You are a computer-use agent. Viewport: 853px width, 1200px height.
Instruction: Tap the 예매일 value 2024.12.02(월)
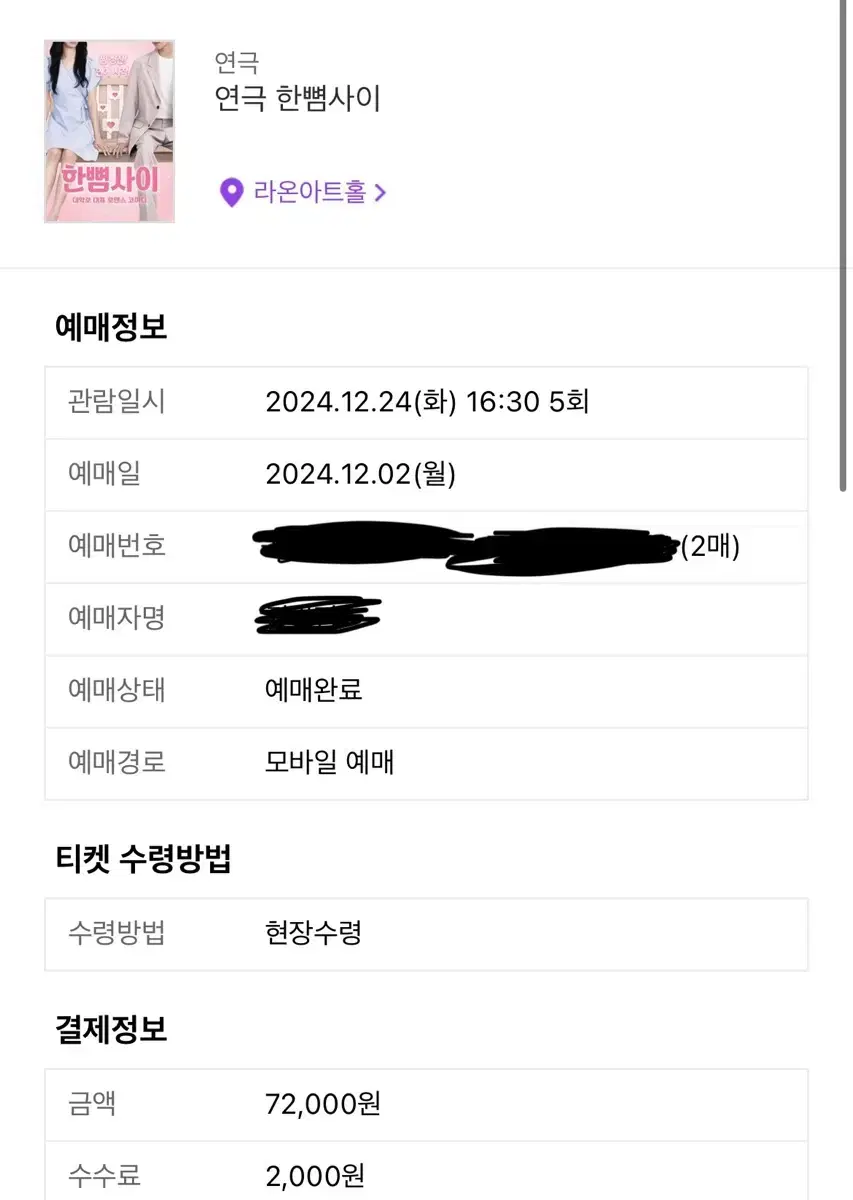[x=360, y=474]
